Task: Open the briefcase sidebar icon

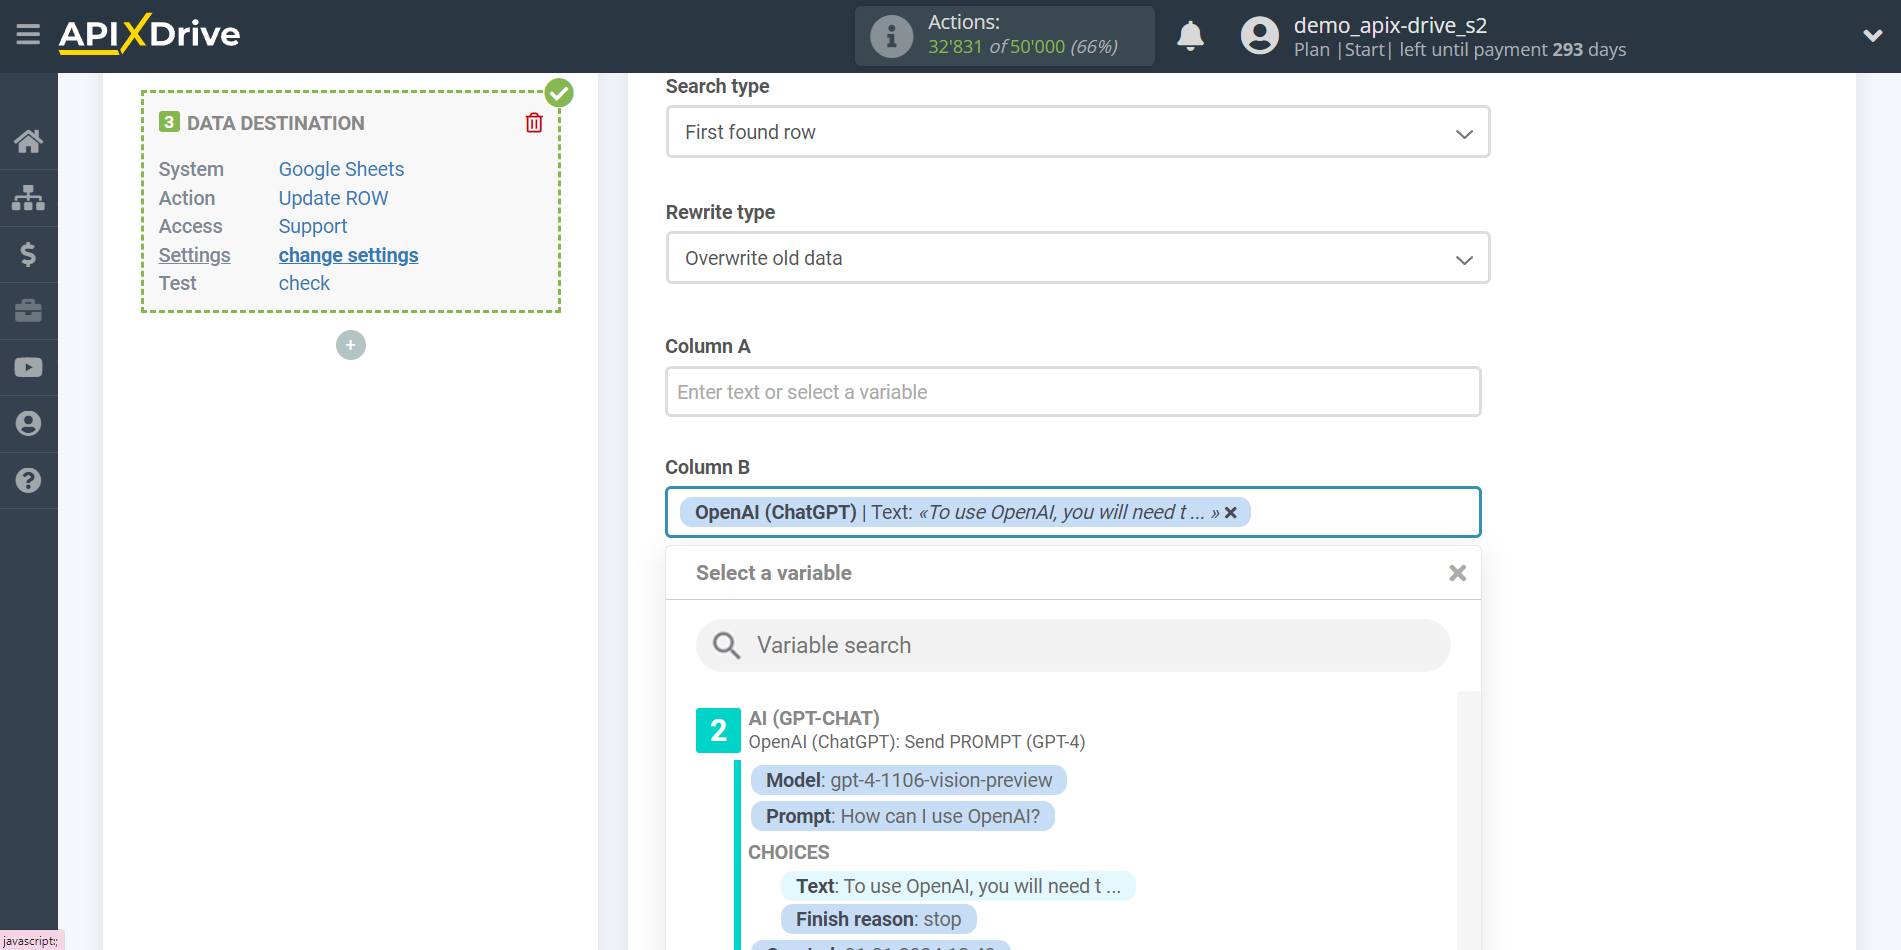Action: pyautogui.click(x=28, y=311)
